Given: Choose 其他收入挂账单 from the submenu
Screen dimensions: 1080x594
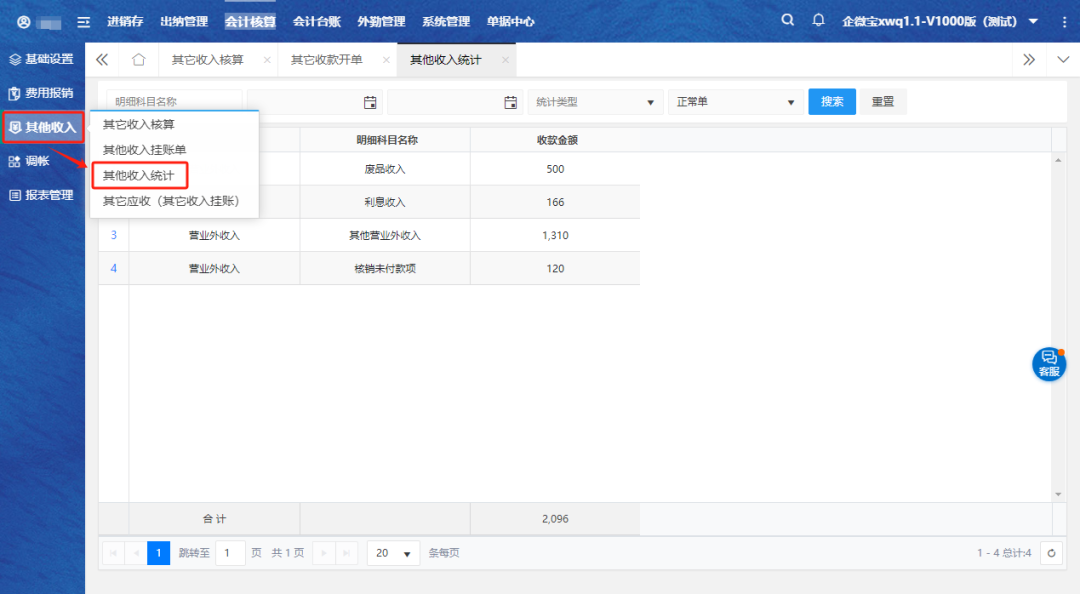Looking at the screenshot, I should tap(144, 150).
